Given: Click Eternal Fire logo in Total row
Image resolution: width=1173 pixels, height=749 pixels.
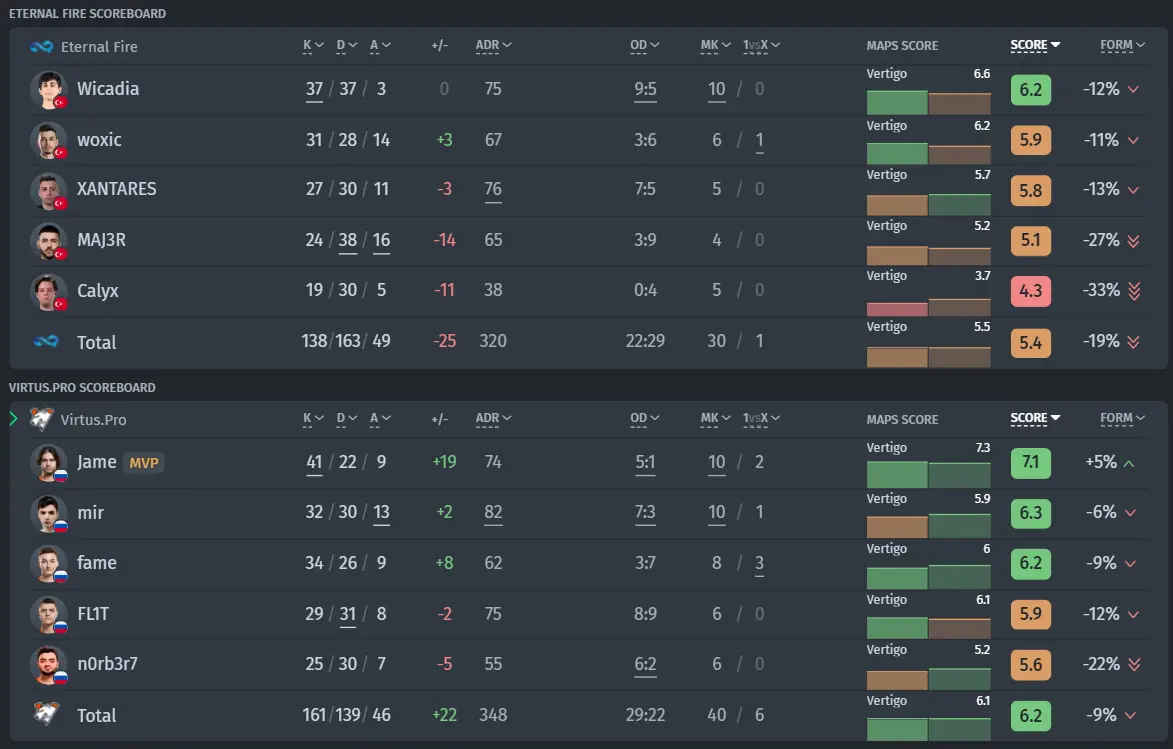Looking at the screenshot, I should pyautogui.click(x=46, y=341).
